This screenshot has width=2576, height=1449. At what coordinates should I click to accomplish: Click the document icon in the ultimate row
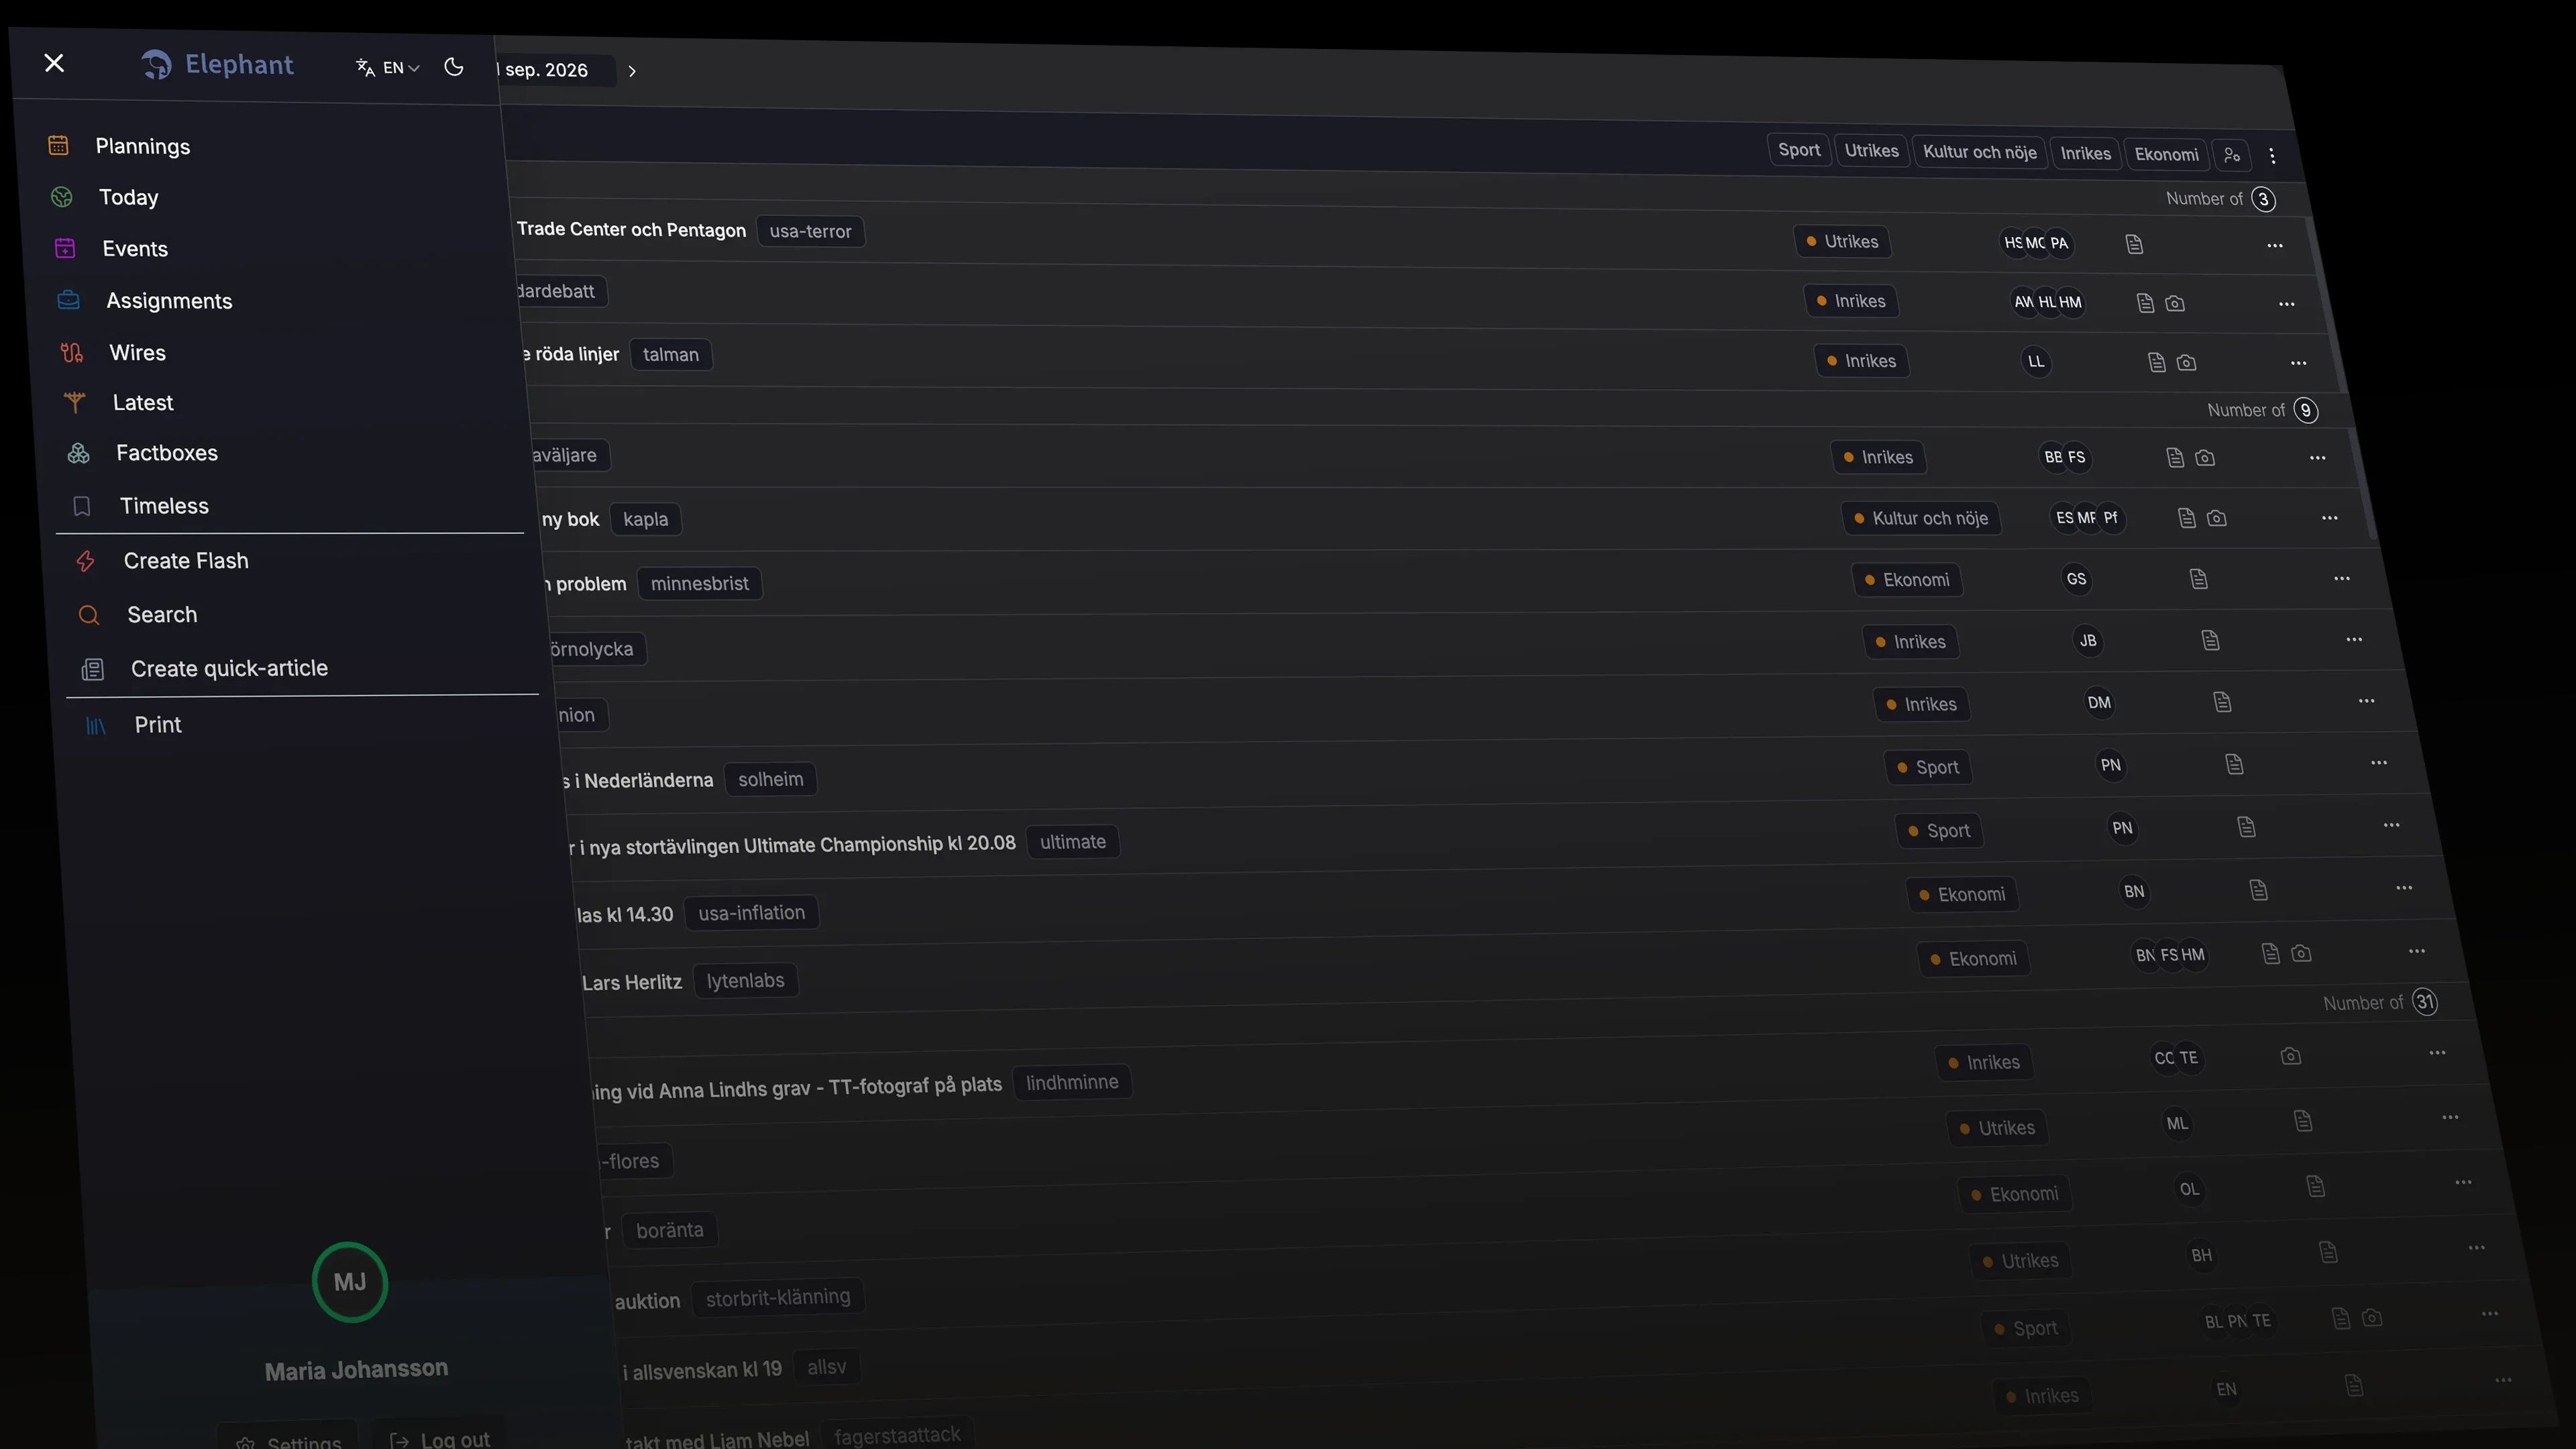pos(2246,827)
